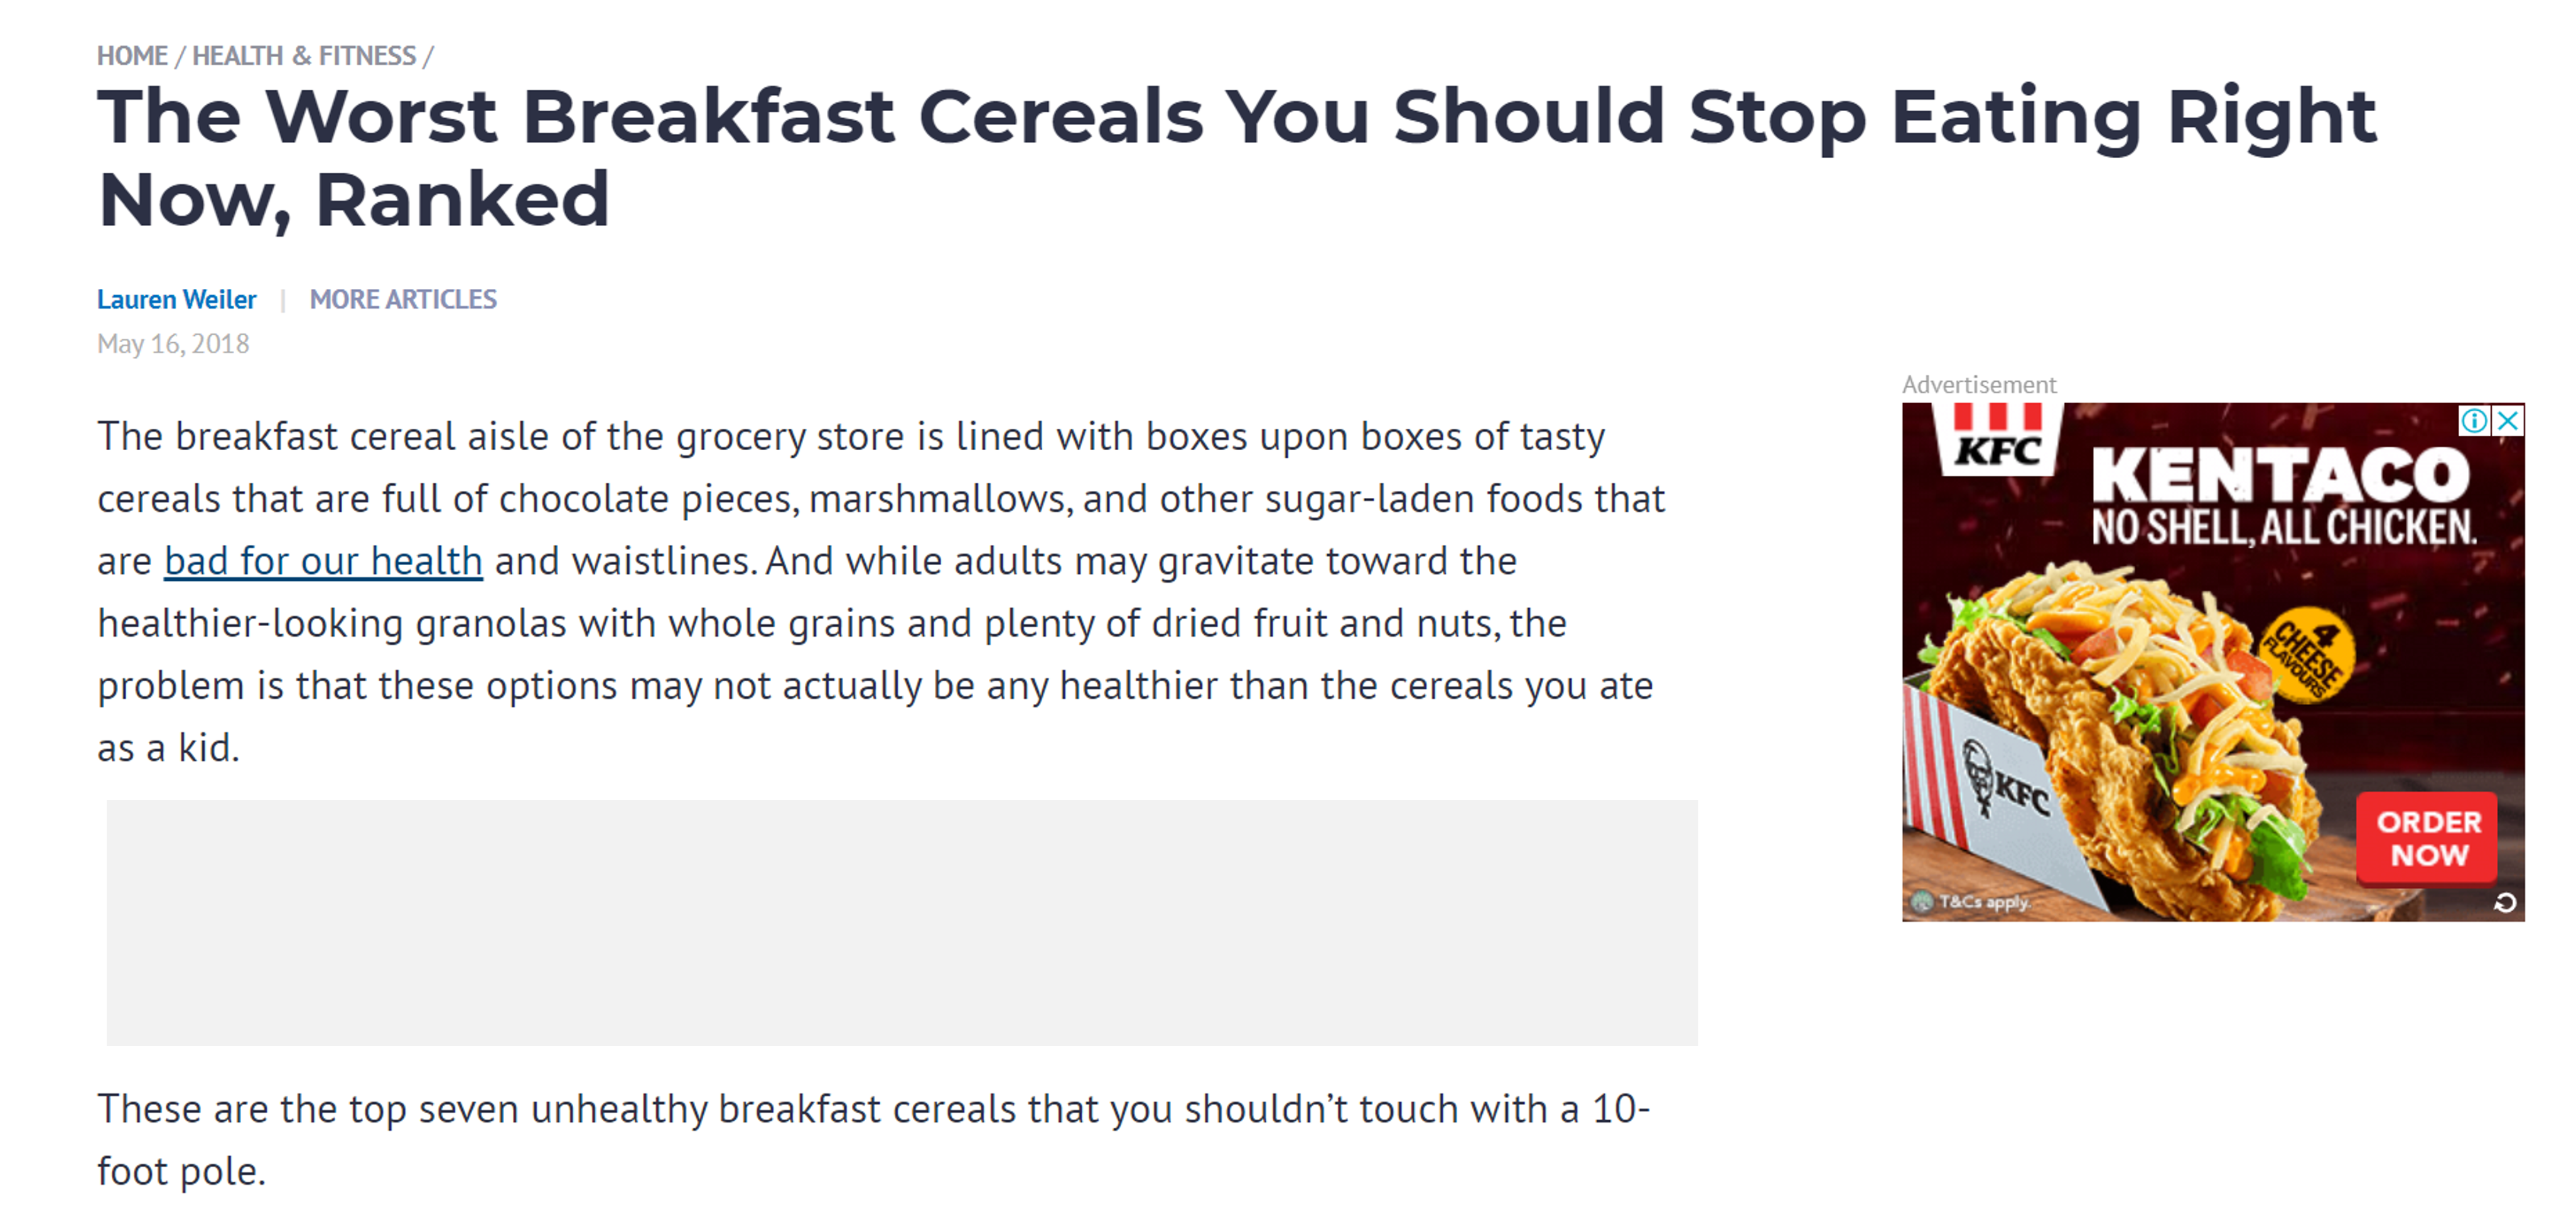
Task: Click the May 16, 2018 date
Action: pyautogui.click(x=173, y=344)
